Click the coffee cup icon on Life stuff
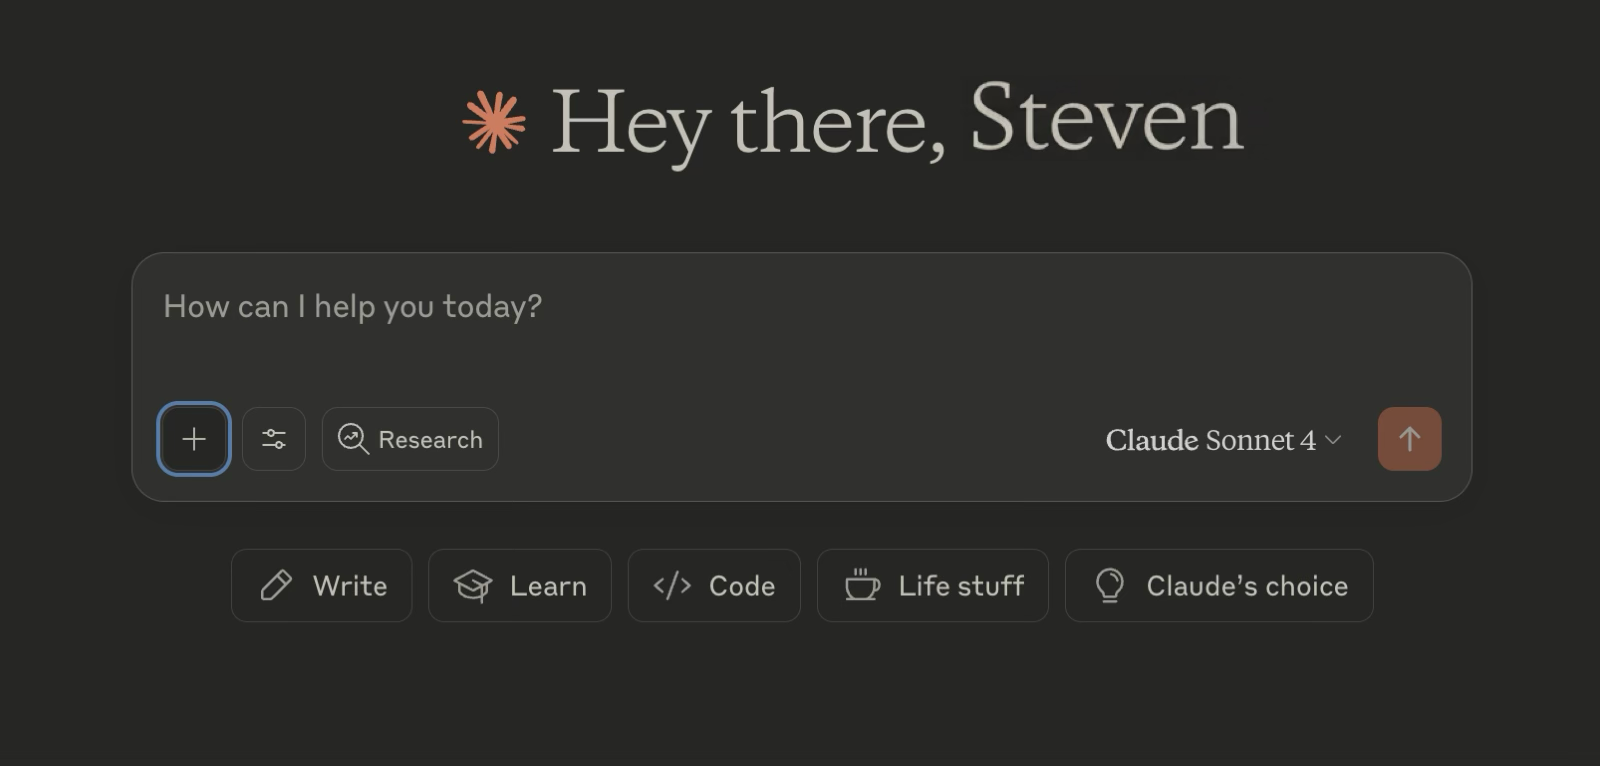Viewport: 1600px width, 766px height. click(x=862, y=584)
